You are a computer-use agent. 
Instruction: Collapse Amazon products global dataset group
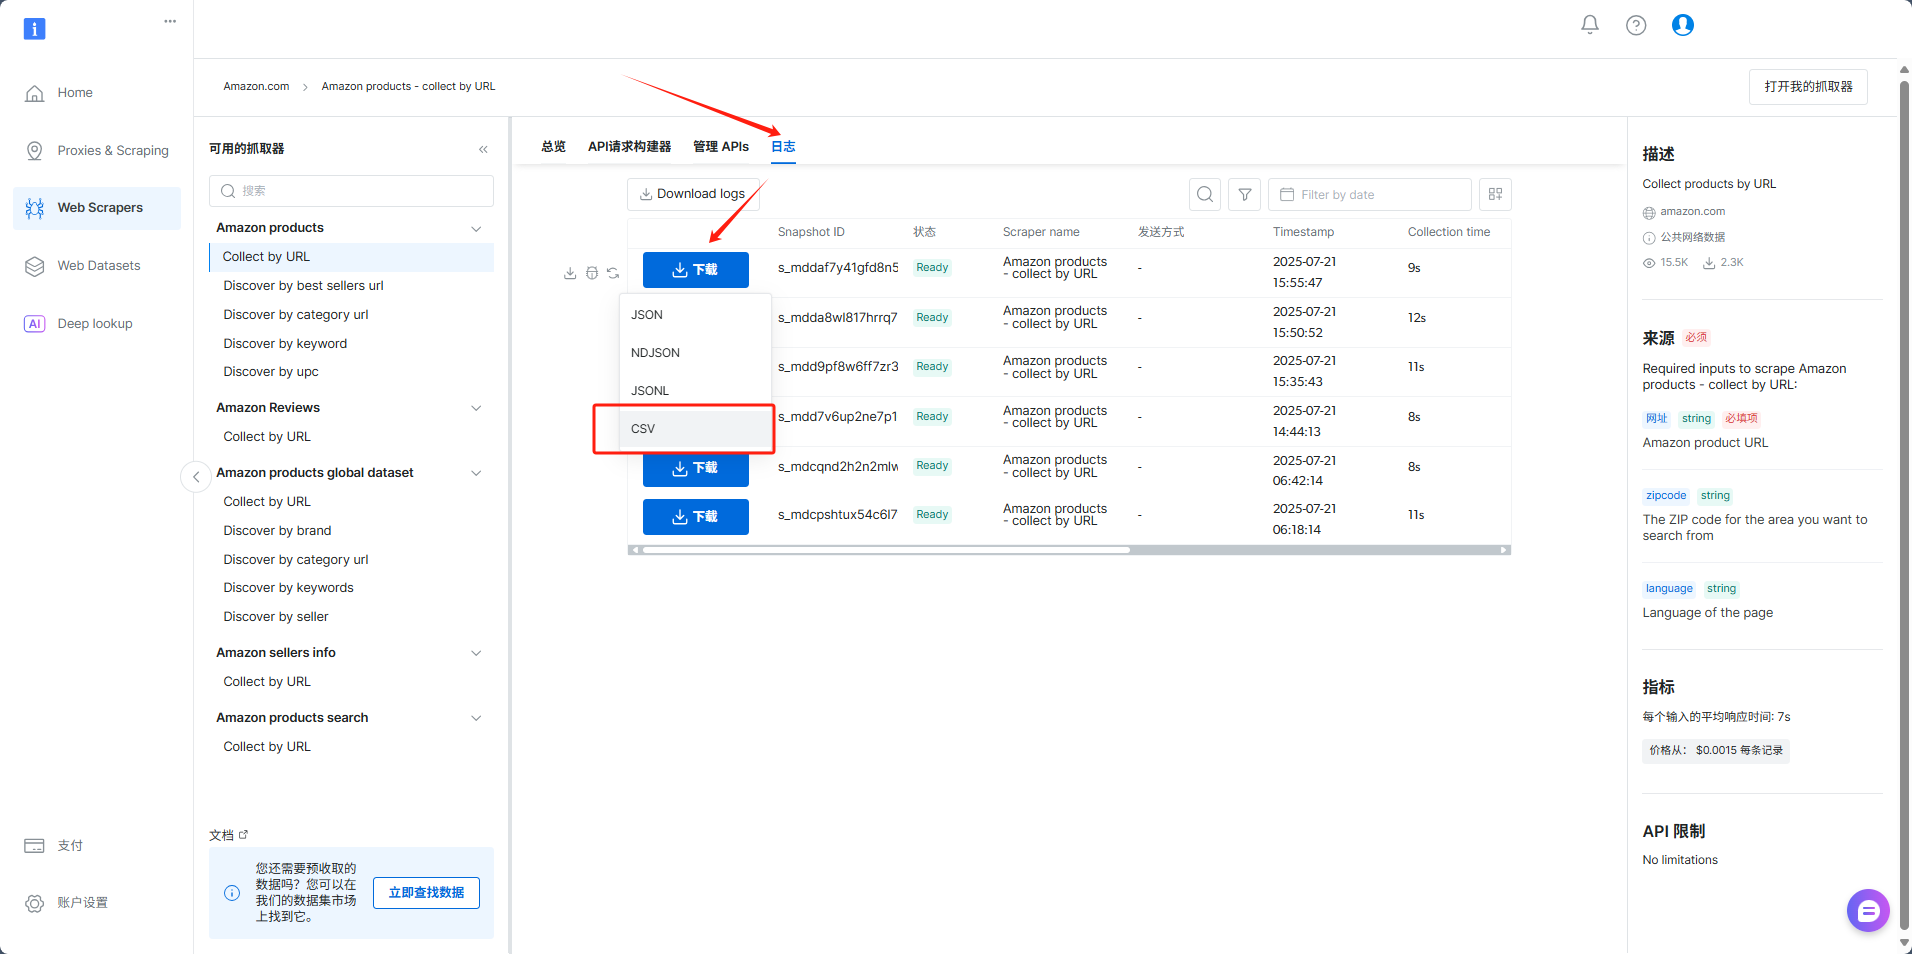[x=476, y=473]
